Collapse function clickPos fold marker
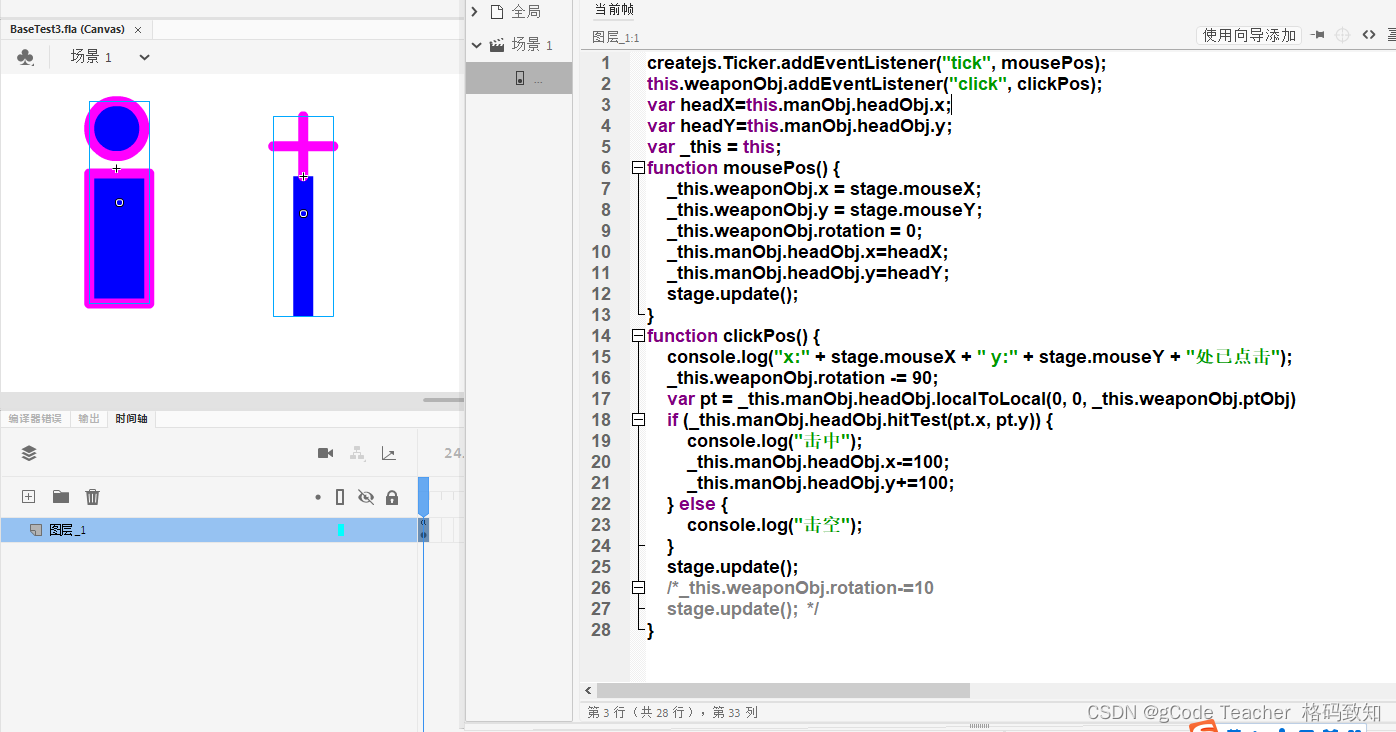 pyautogui.click(x=638, y=336)
